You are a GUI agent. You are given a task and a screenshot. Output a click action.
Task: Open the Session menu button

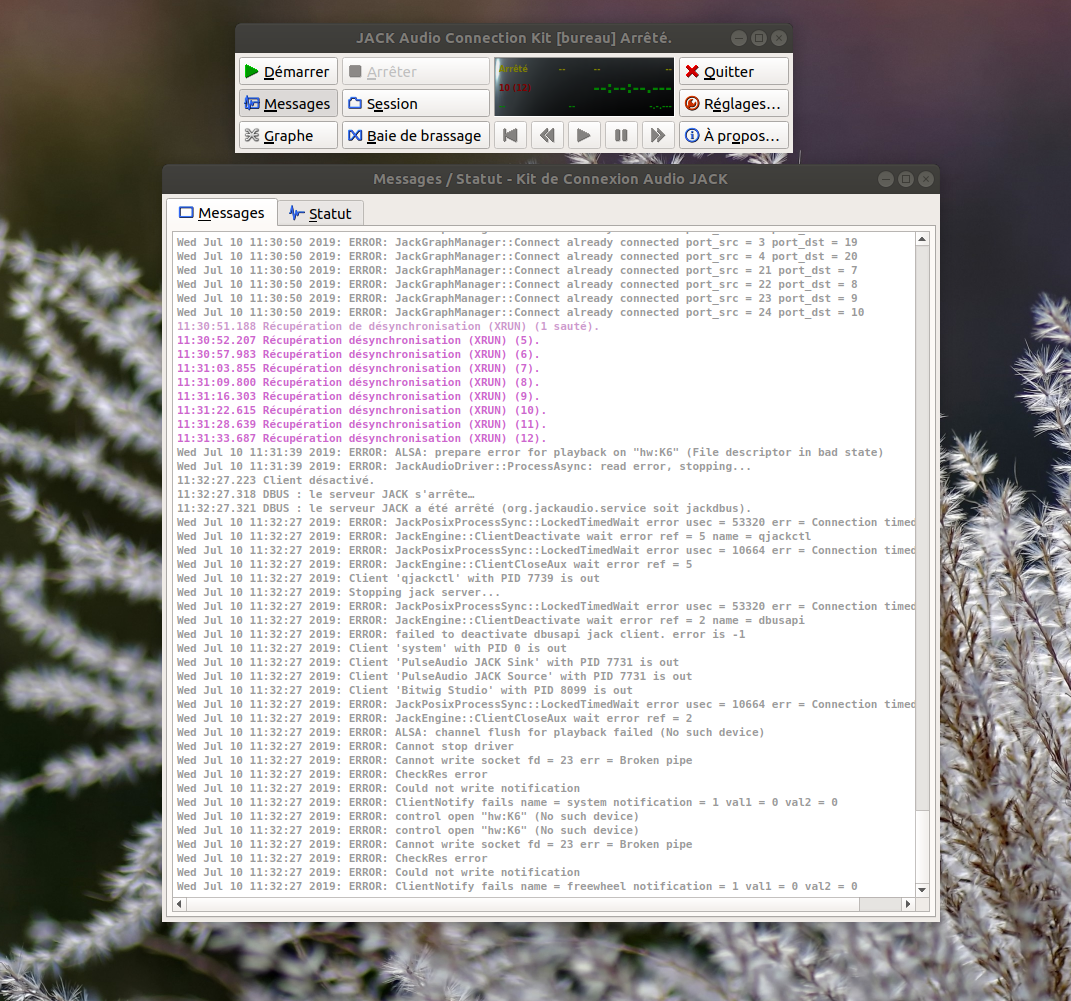(x=416, y=104)
